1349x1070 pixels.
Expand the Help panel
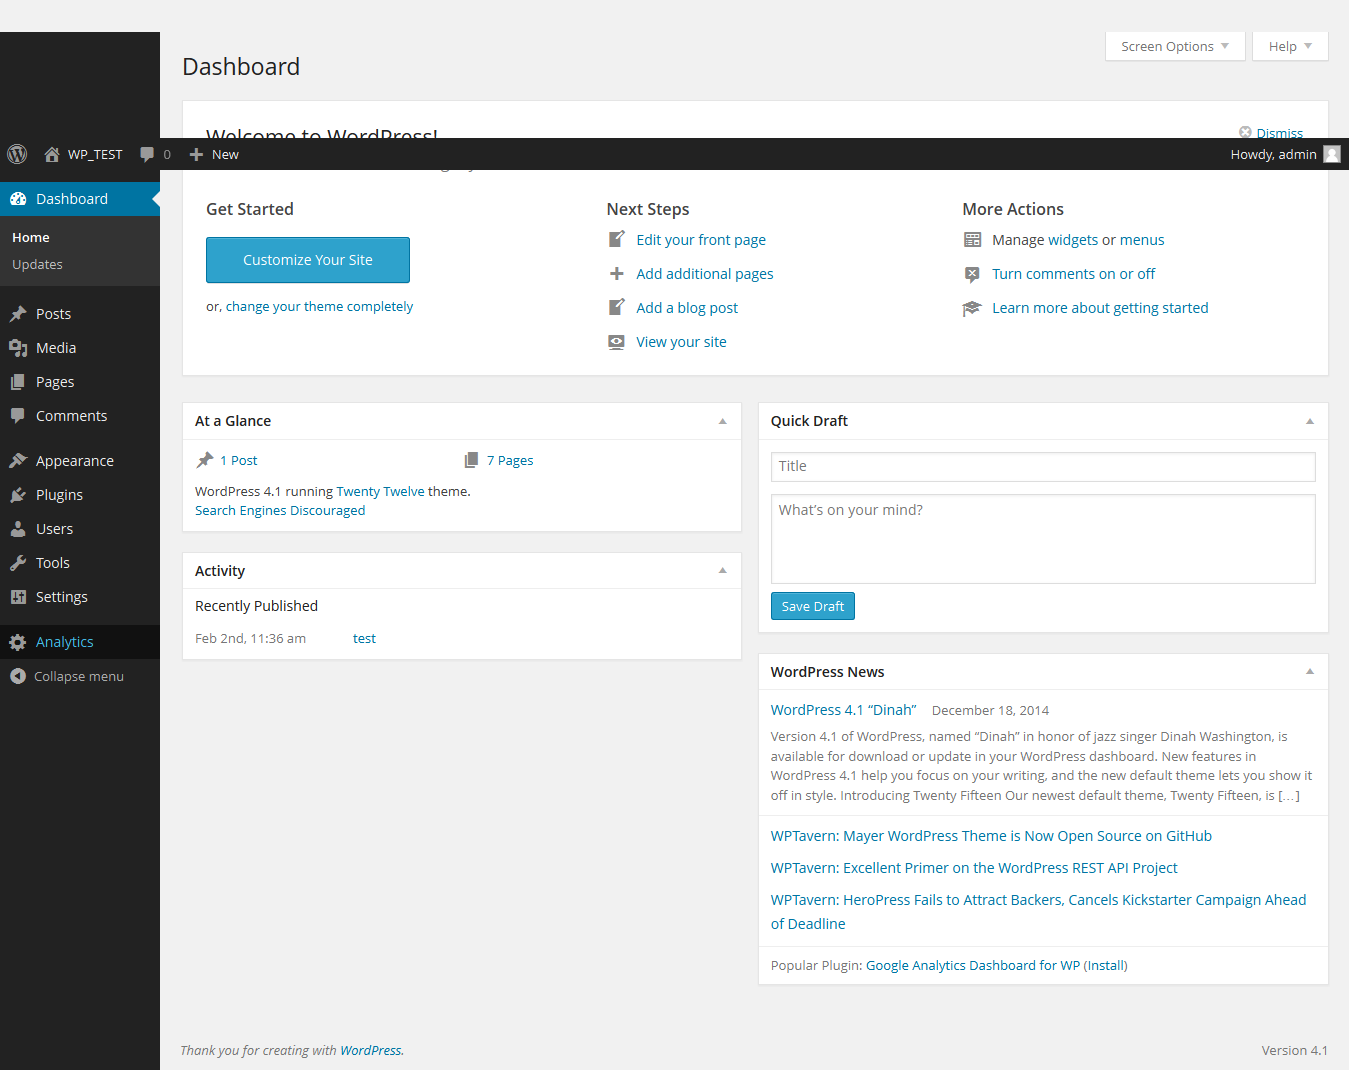tap(1290, 46)
